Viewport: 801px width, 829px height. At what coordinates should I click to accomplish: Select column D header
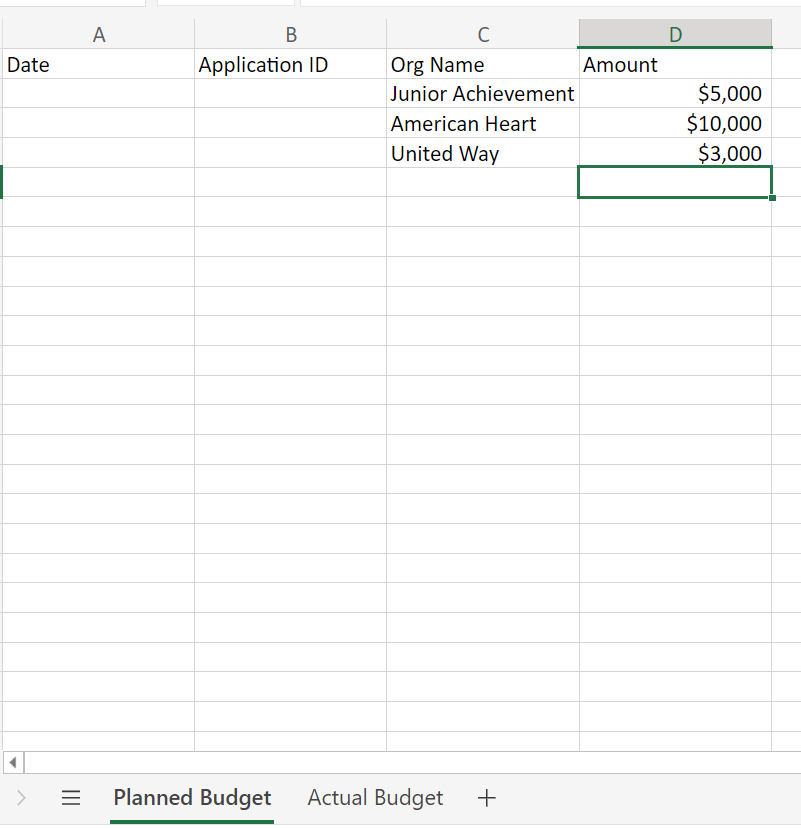[675, 34]
